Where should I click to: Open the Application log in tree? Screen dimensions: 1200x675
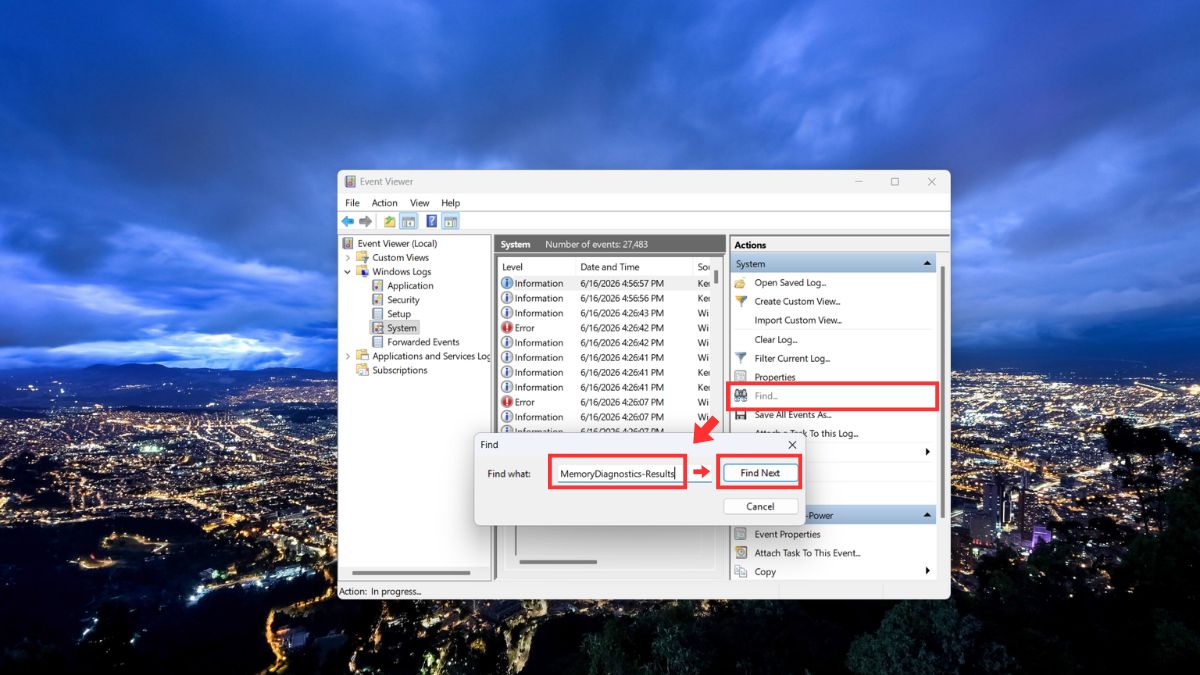410,286
